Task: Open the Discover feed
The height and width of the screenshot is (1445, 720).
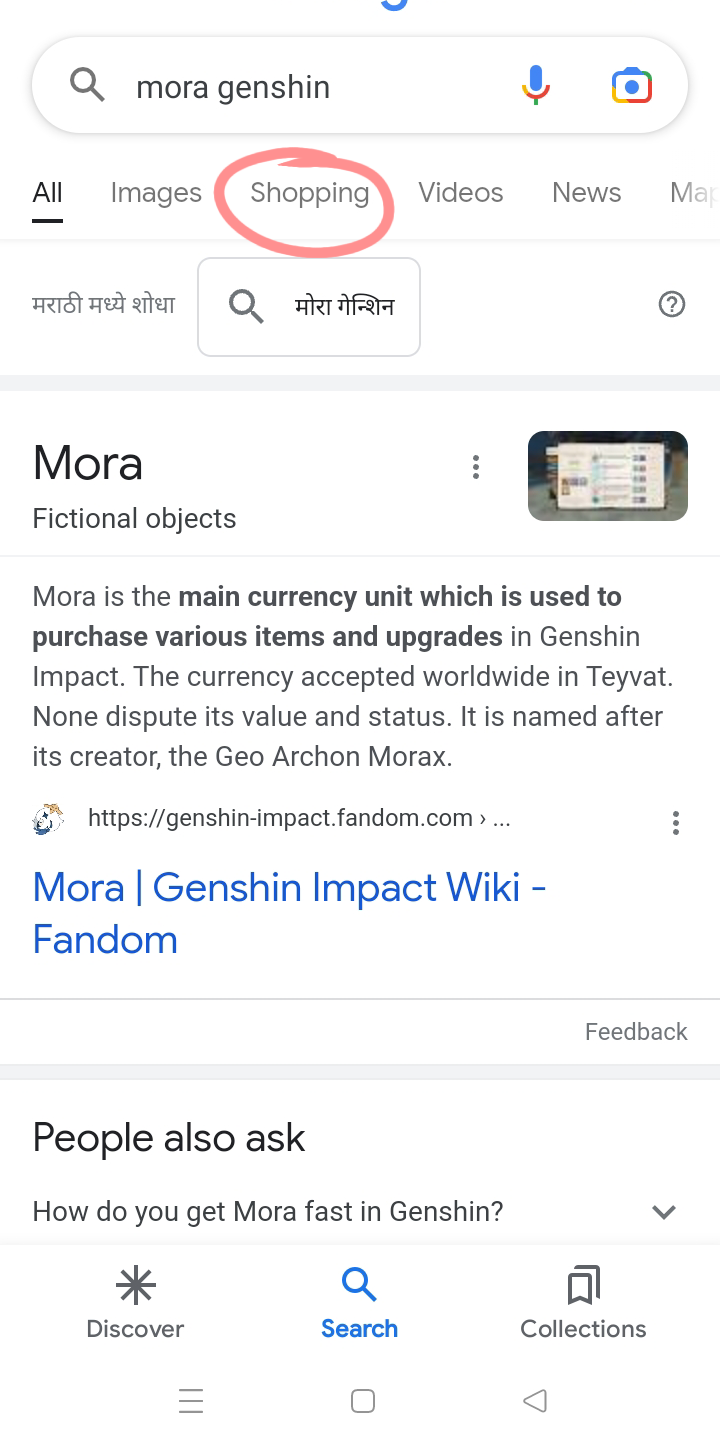Action: pyautogui.click(x=135, y=1300)
